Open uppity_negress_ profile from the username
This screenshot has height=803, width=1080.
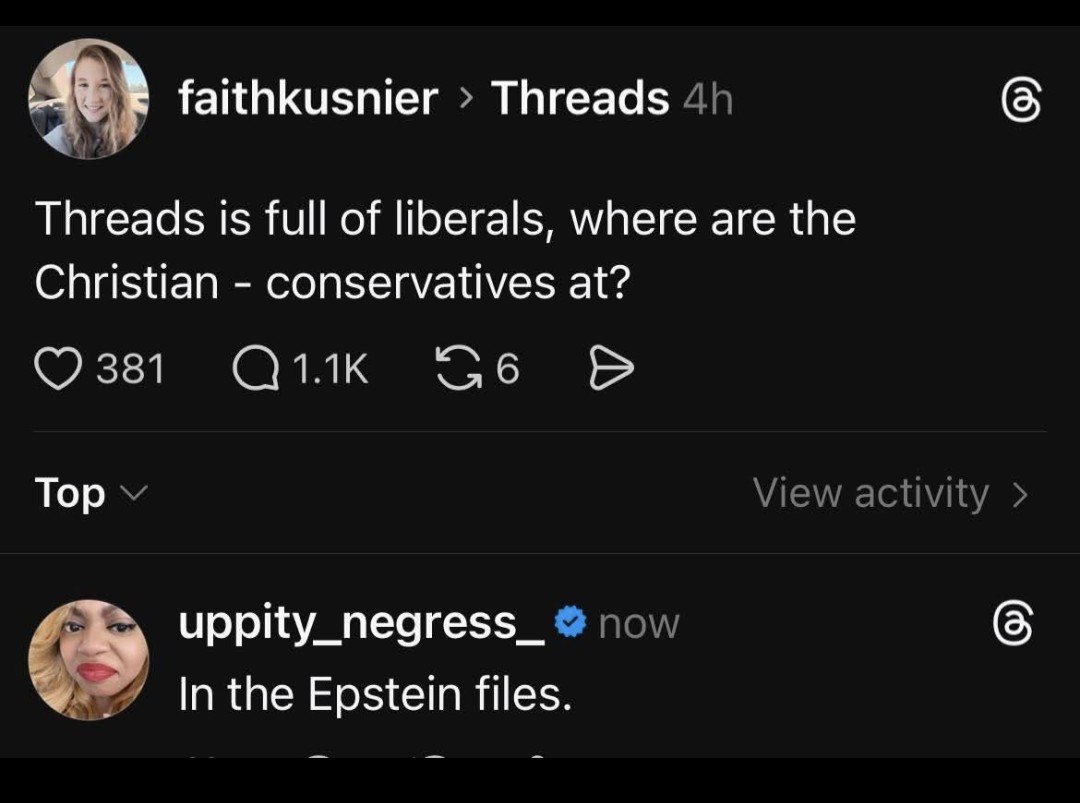point(362,623)
